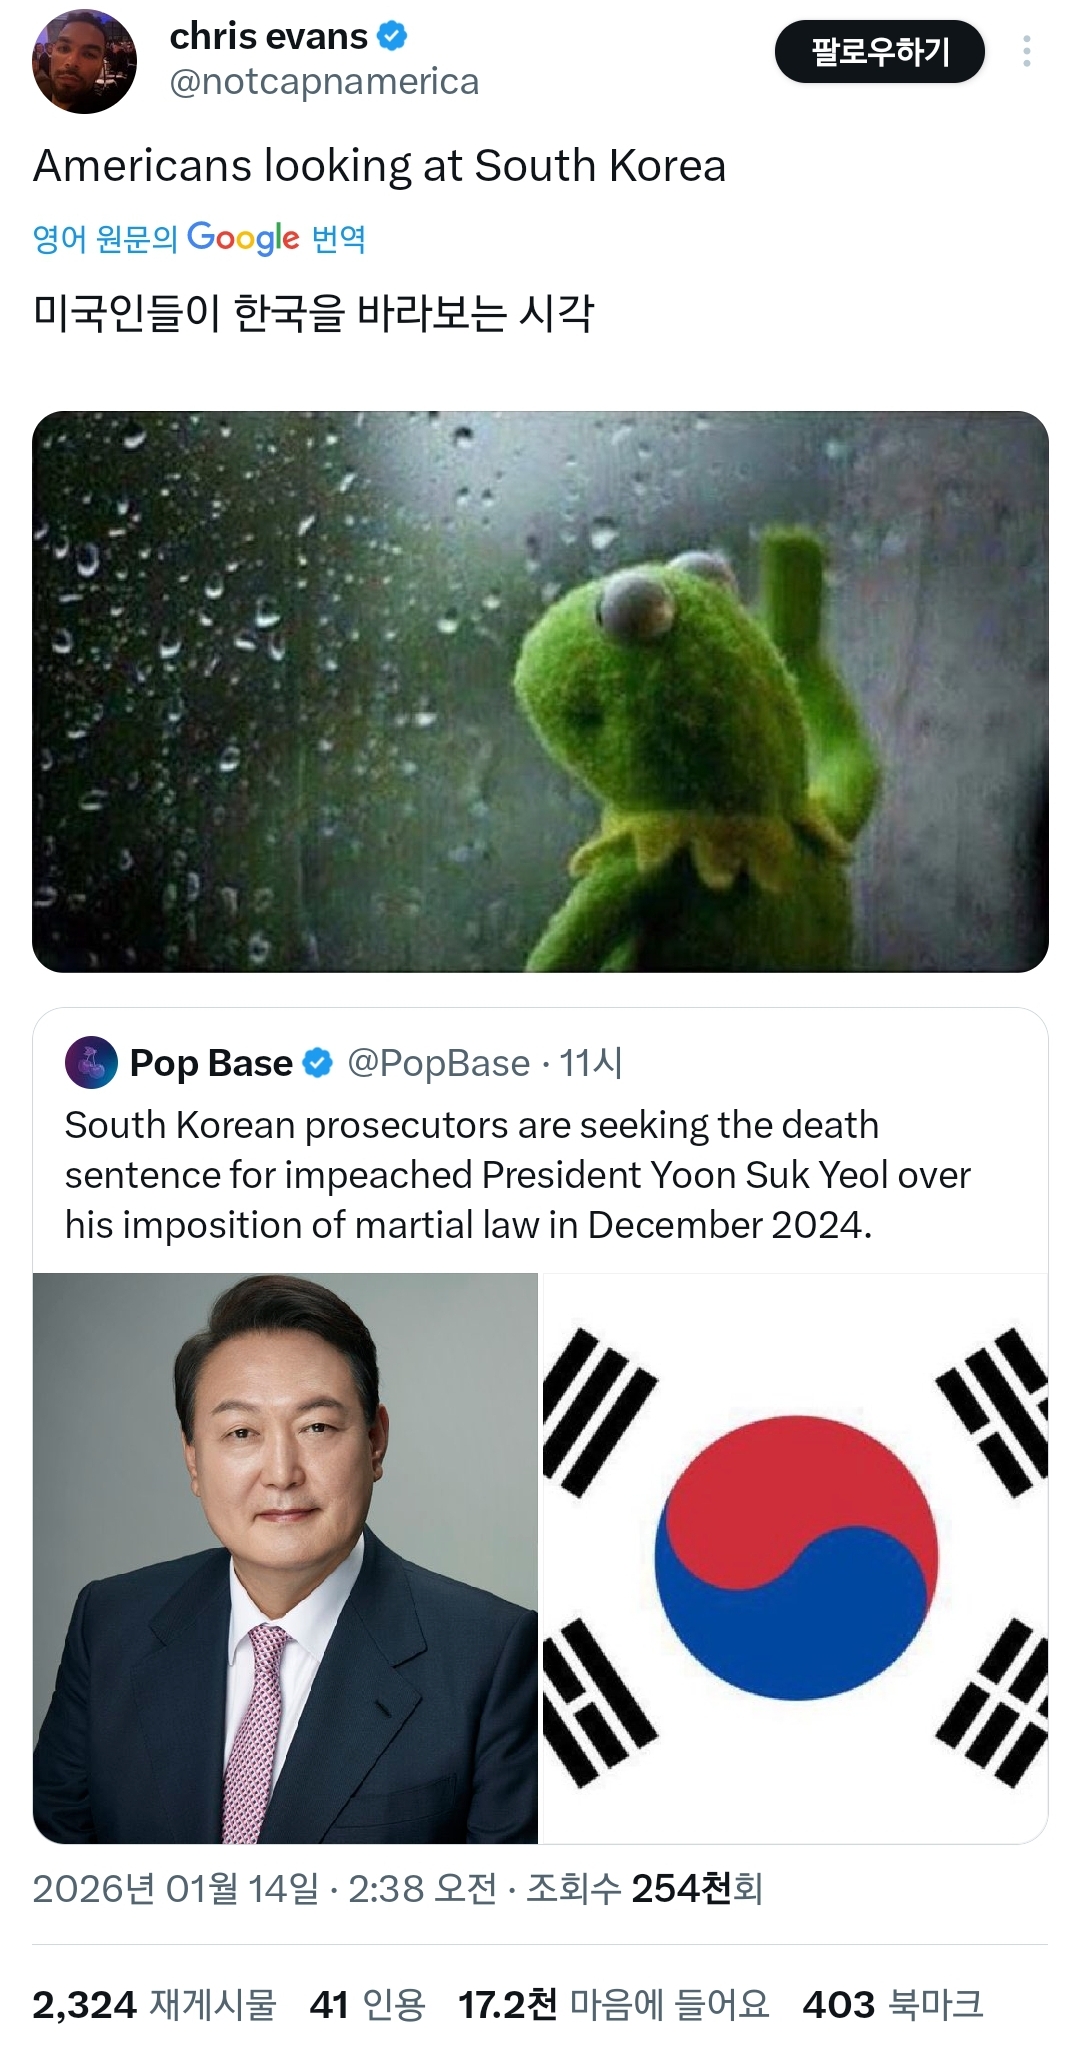The image size is (1077, 2046).
Task: Tap the chris evans display name
Action: (268, 37)
